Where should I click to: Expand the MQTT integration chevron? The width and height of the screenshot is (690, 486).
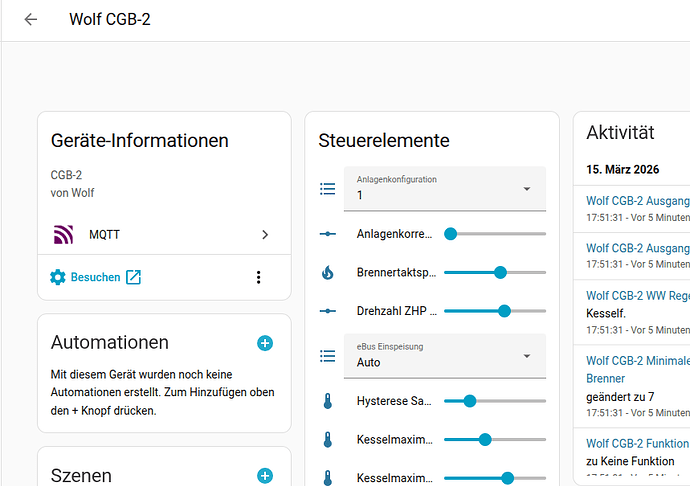point(265,235)
